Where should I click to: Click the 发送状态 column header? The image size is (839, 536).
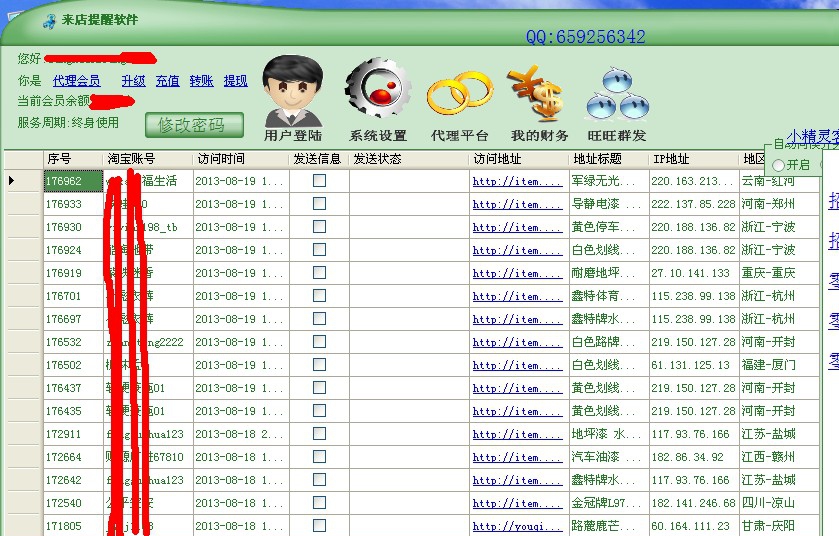409,159
